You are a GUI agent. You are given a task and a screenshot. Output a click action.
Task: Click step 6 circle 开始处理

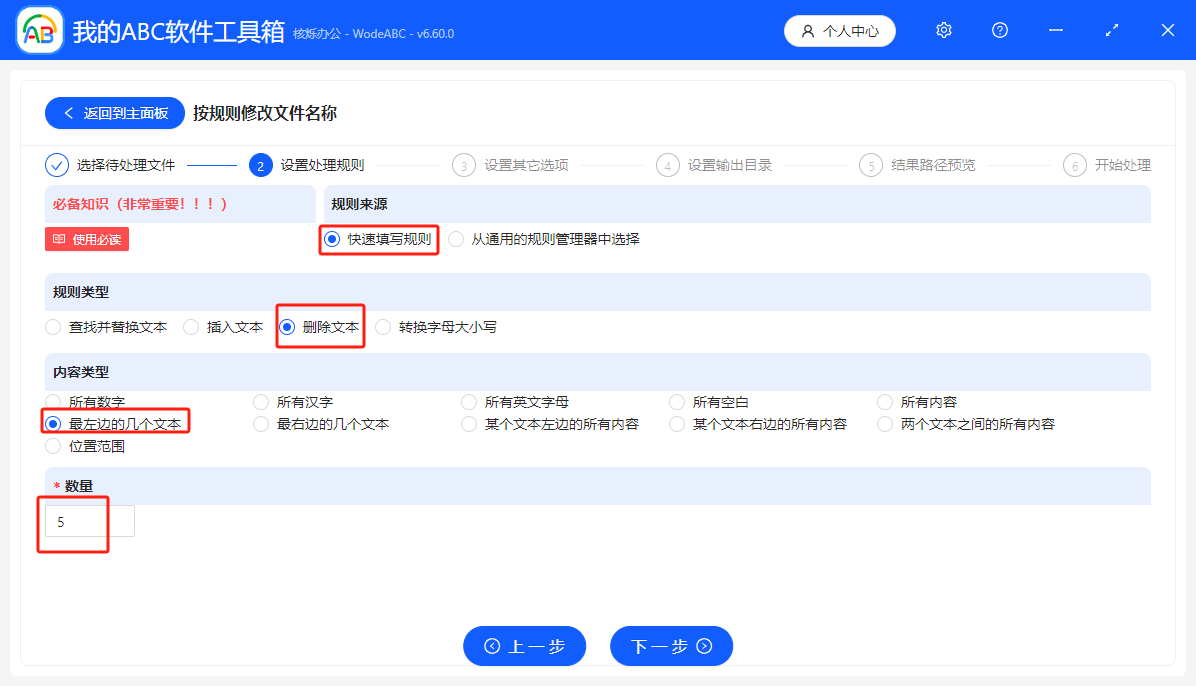[x=1074, y=164]
